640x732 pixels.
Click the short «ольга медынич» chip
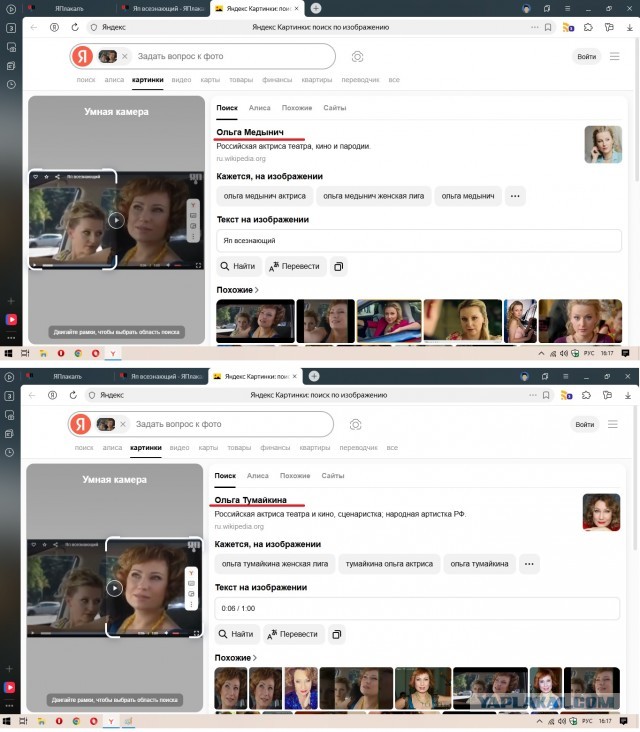tap(468, 196)
